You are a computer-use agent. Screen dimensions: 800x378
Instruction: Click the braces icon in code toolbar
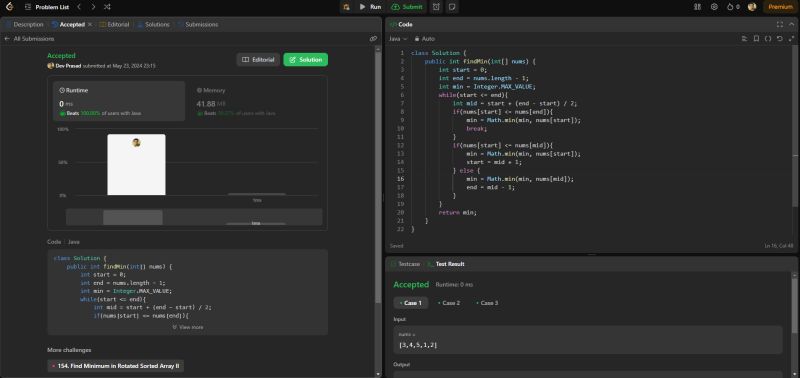(x=768, y=39)
